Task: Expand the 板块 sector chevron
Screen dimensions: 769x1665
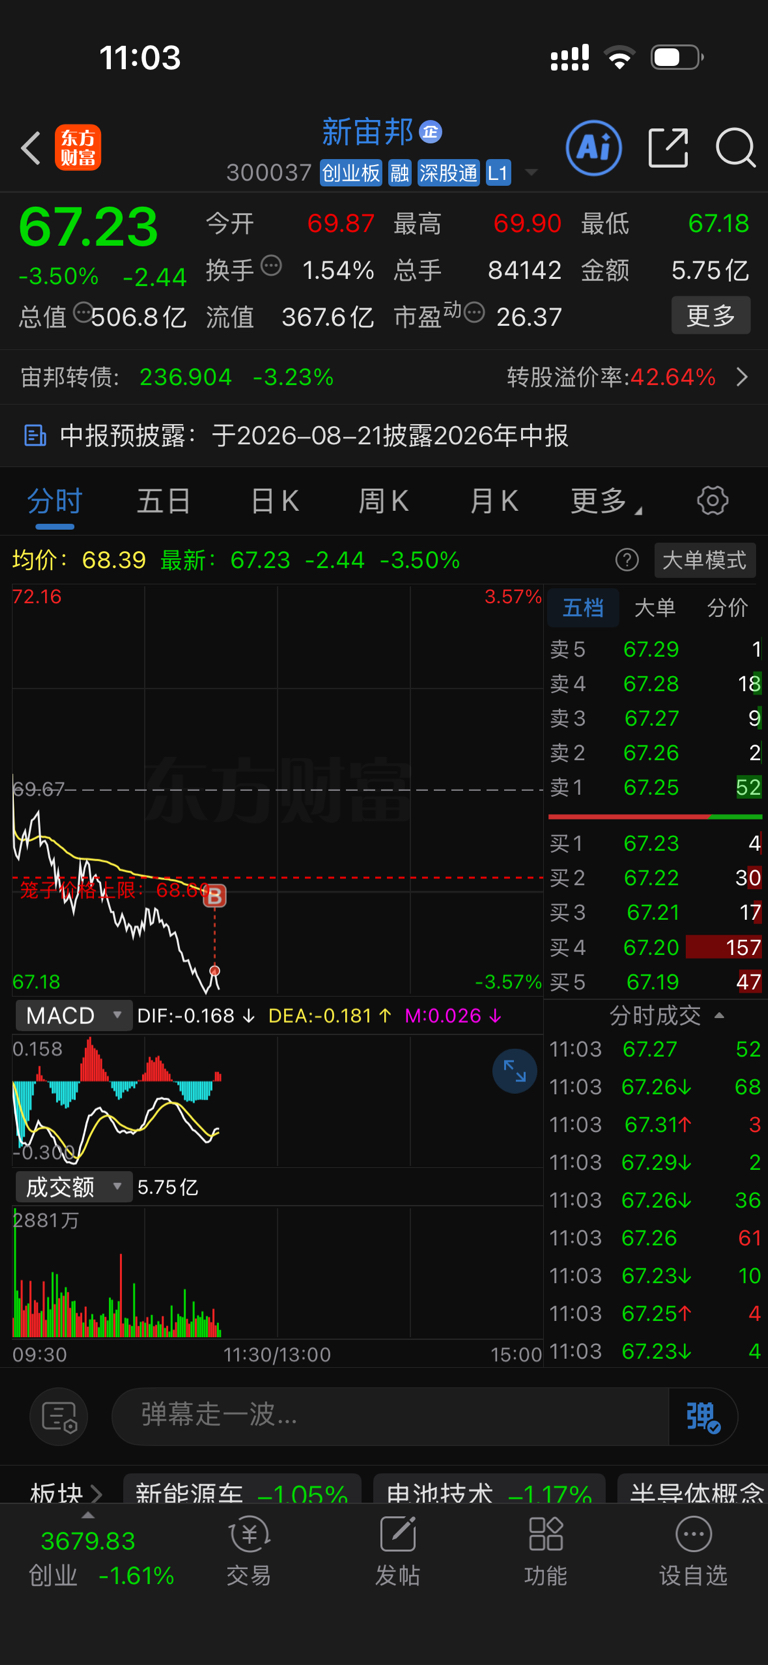Action: tap(96, 1494)
